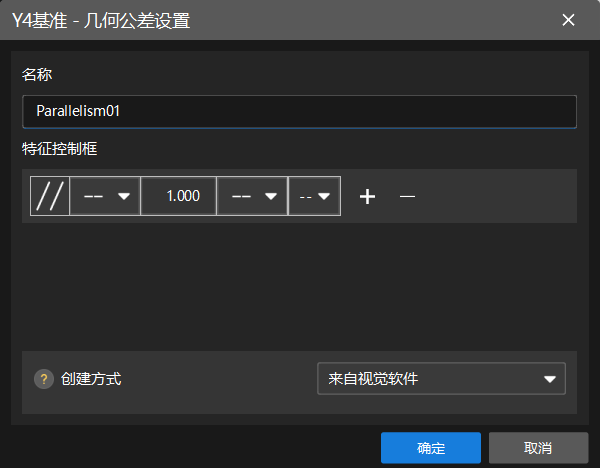The height and width of the screenshot is (468, 600).
Task: Click the tolerance value field showing 1.000
Action: 179,196
